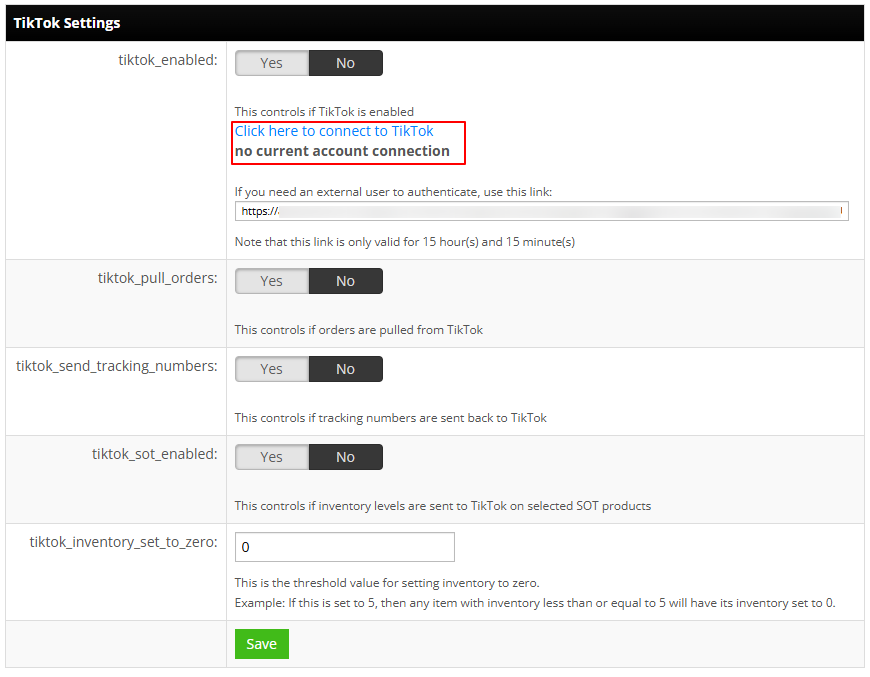Turn tiktok_sot_enabled to Yes

[272, 457]
